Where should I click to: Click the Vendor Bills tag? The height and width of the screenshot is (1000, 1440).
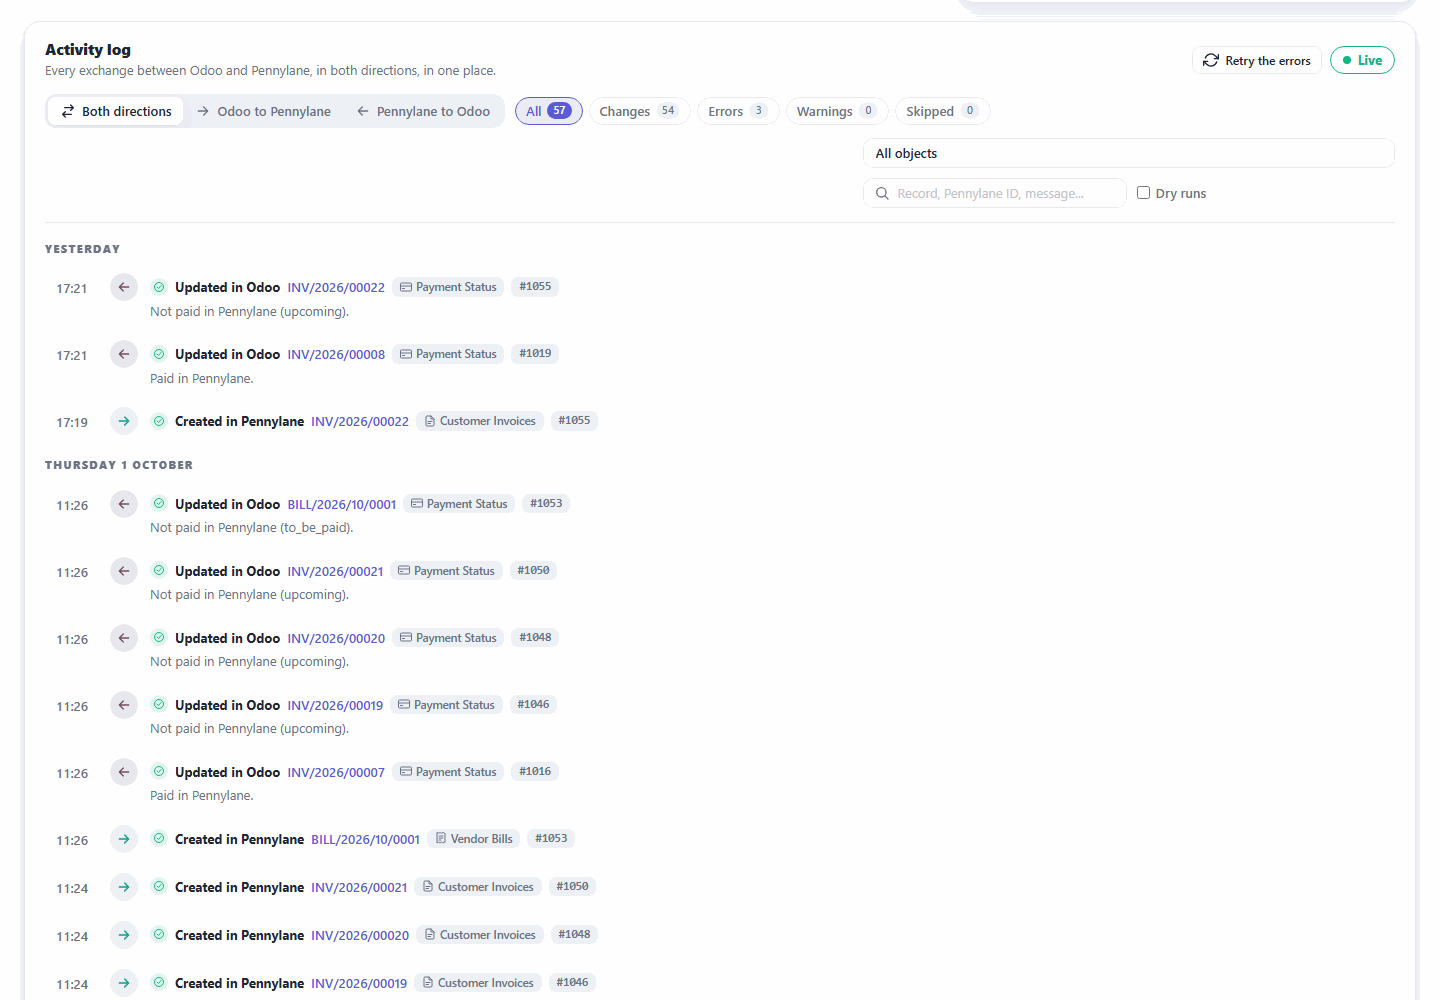pos(474,839)
